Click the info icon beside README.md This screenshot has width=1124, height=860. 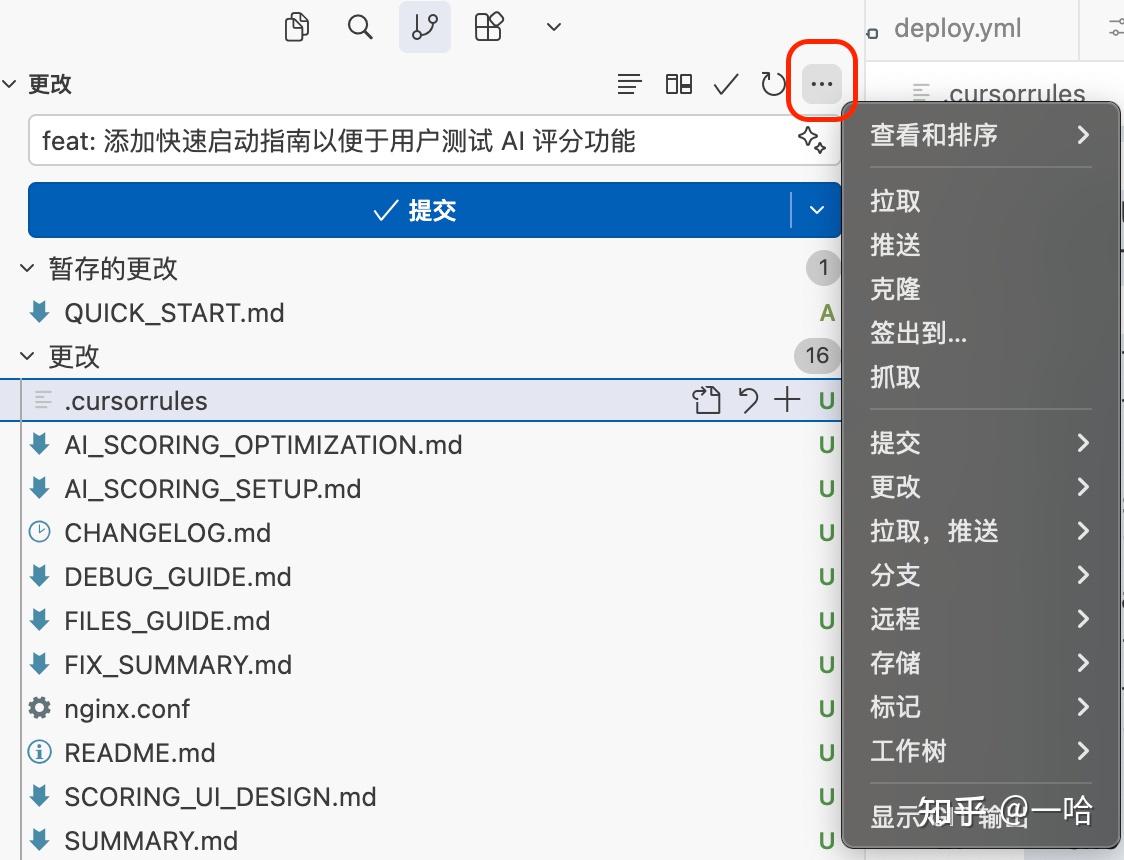[x=39, y=752]
